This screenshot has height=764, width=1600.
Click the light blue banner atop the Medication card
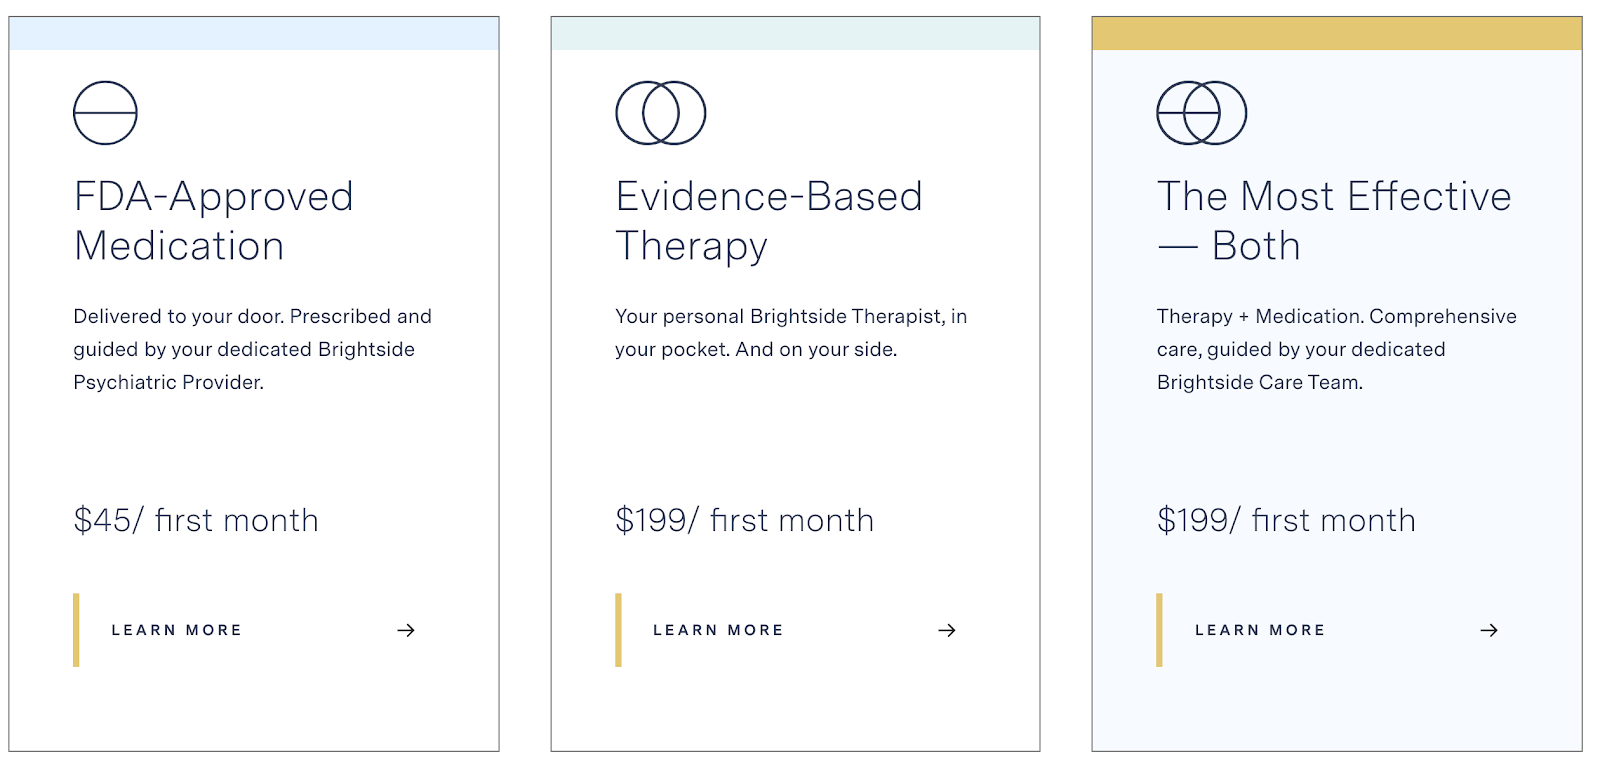click(x=254, y=33)
